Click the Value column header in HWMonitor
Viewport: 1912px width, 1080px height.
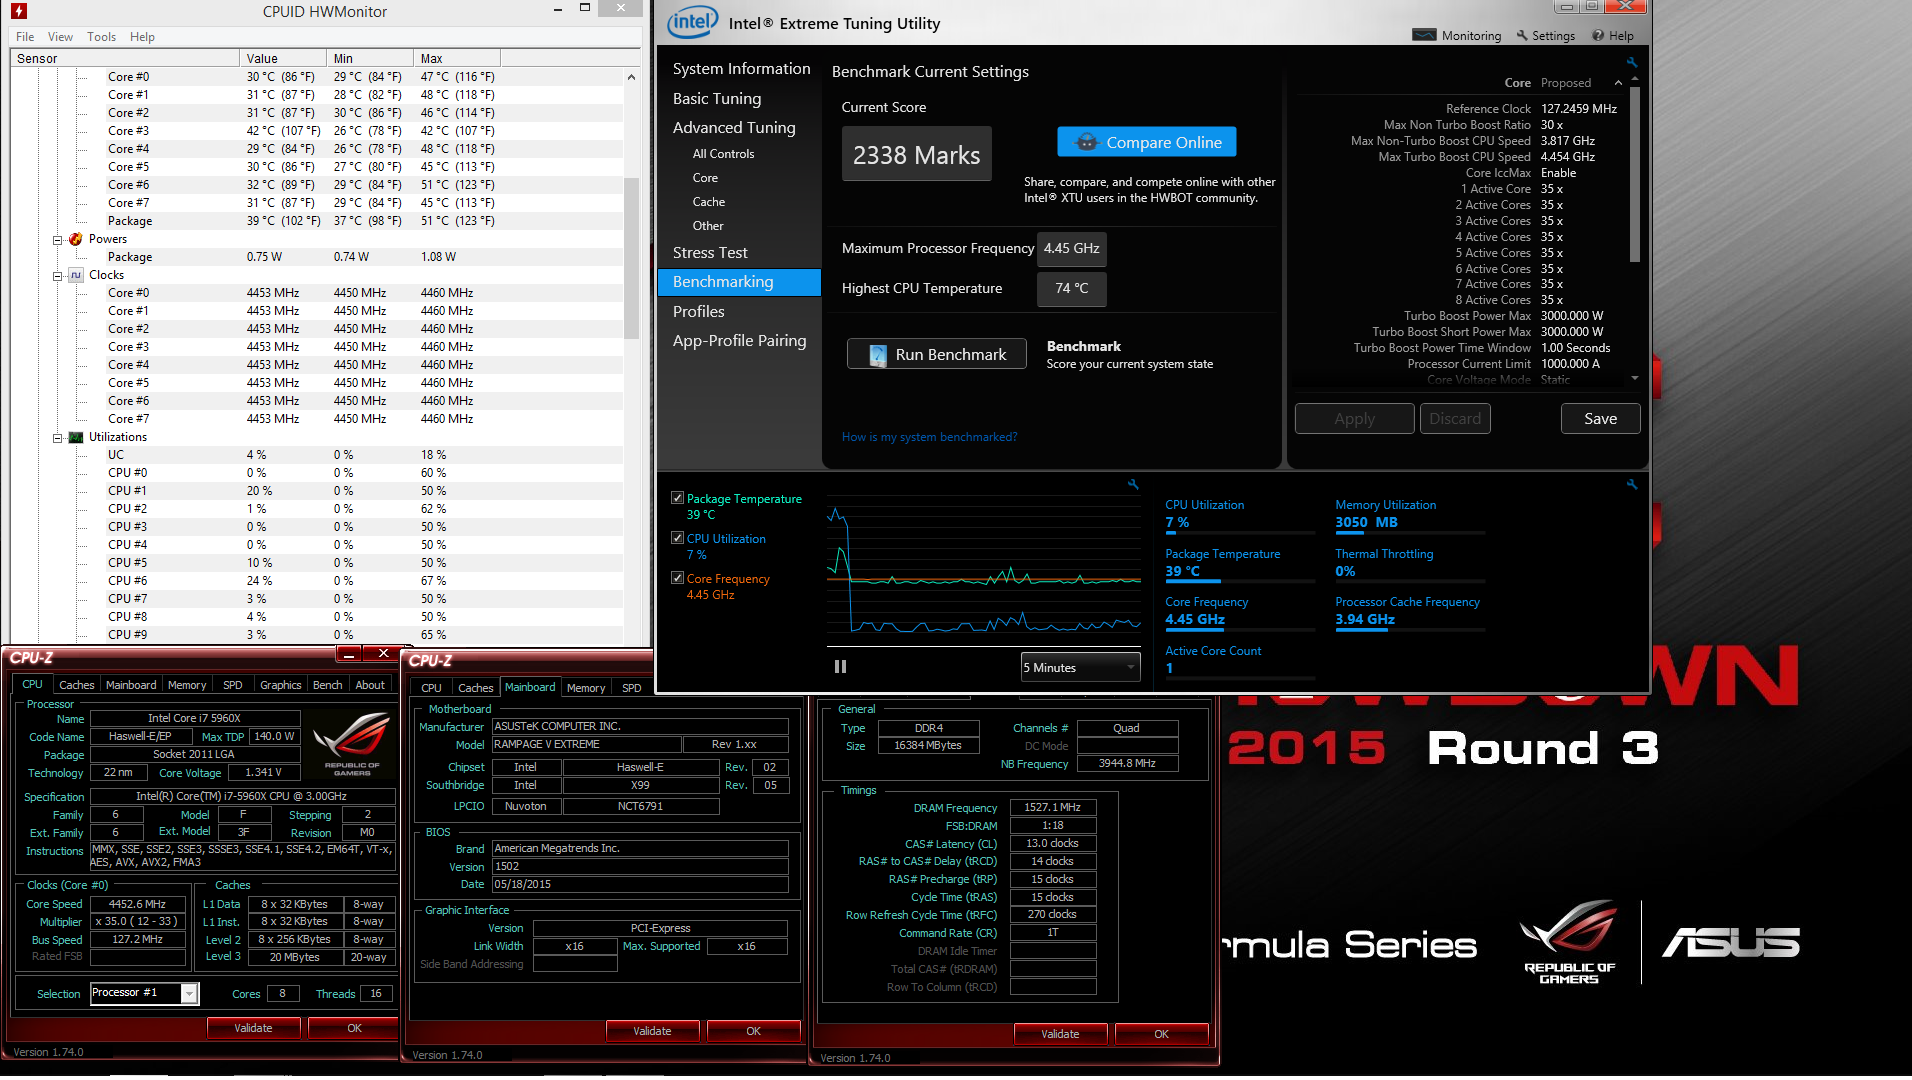pyautogui.click(x=283, y=59)
